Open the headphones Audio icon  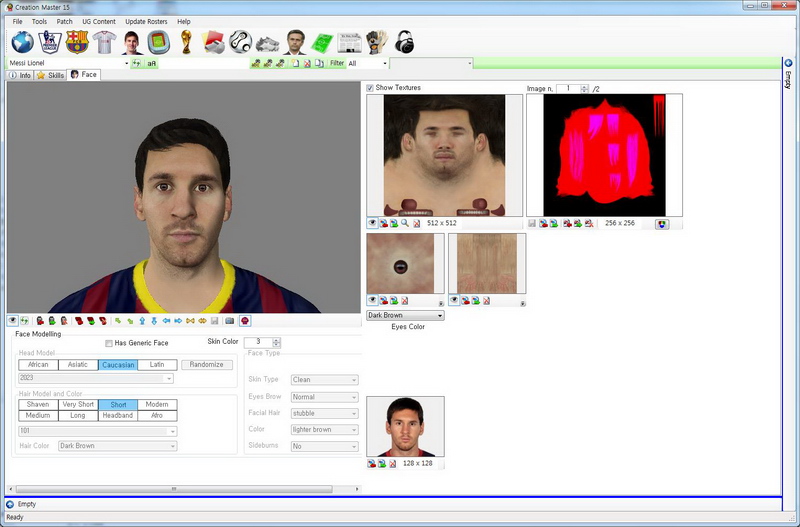coord(404,42)
